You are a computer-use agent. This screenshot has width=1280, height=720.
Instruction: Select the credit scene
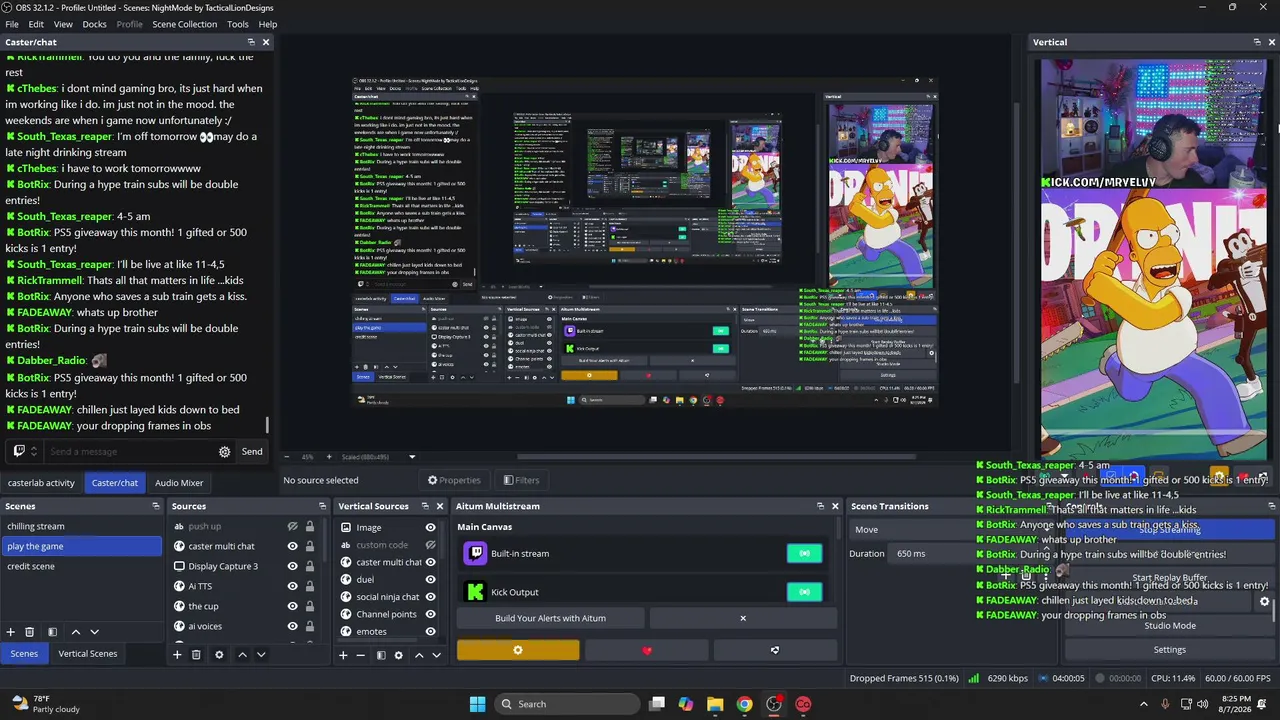tap(81, 566)
